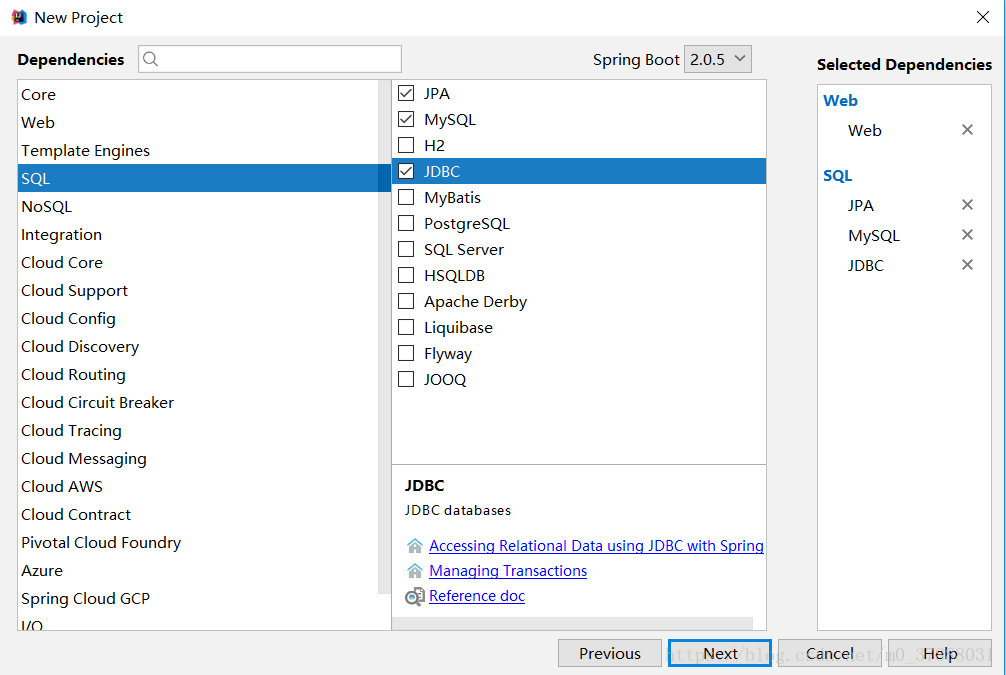1006x675 pixels.
Task: Check the SQL Server dependency
Action: 406,249
